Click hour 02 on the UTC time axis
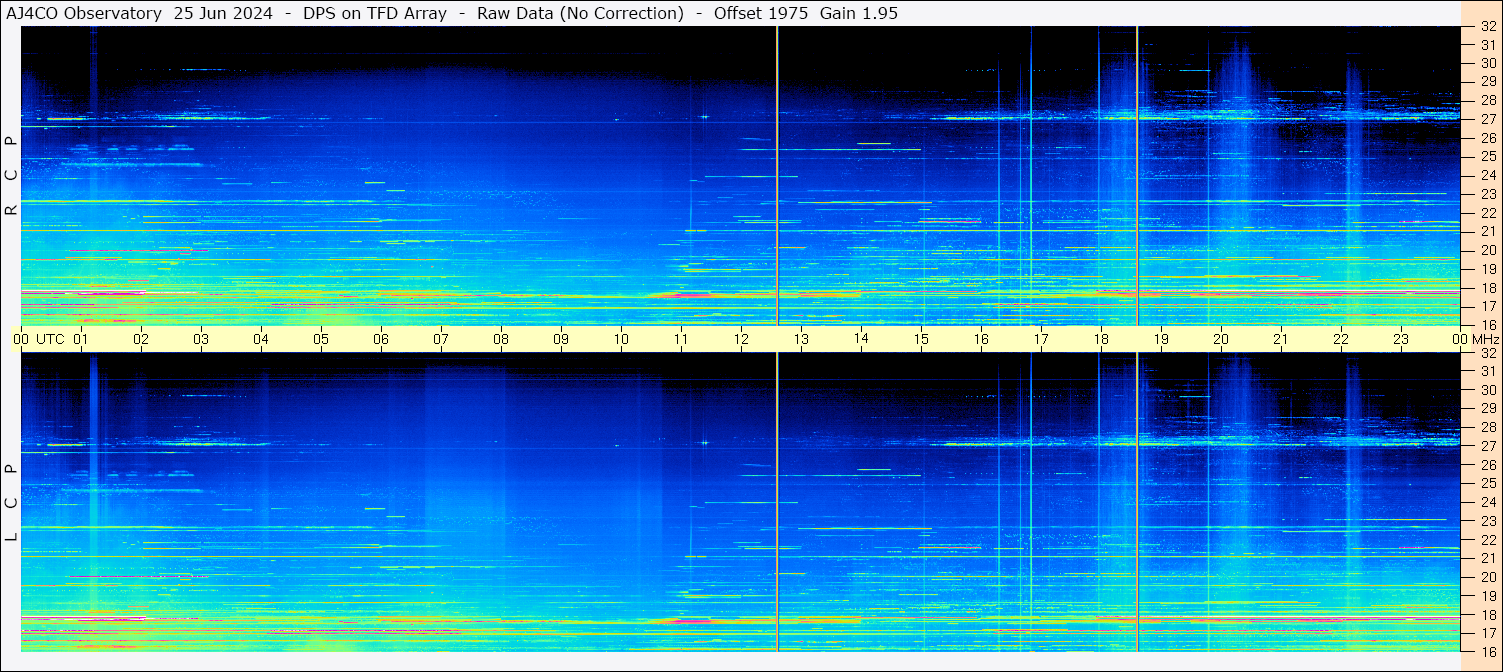1503x672 pixels. tap(141, 339)
